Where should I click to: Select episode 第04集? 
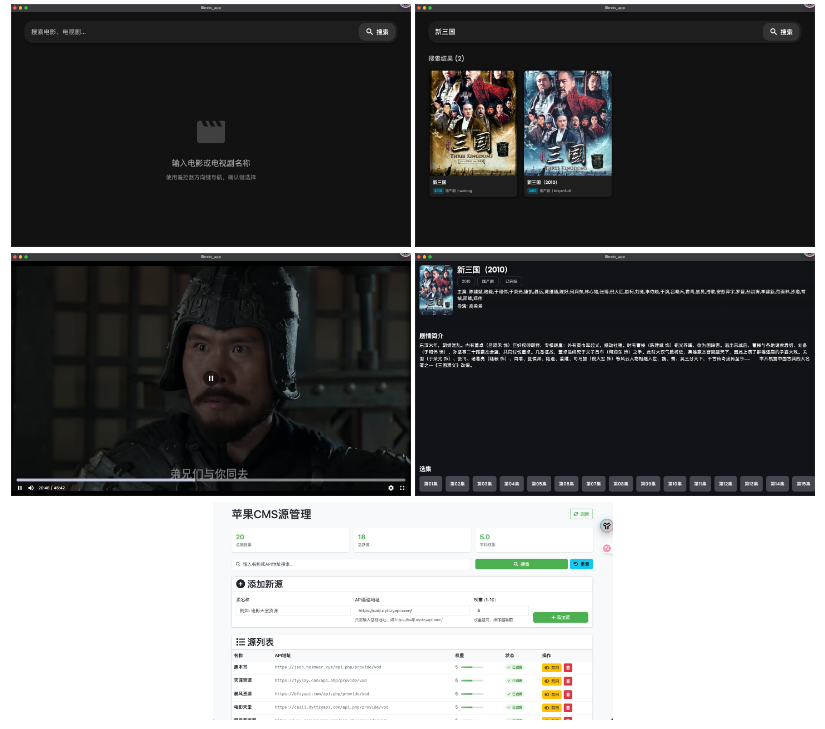[x=511, y=484]
